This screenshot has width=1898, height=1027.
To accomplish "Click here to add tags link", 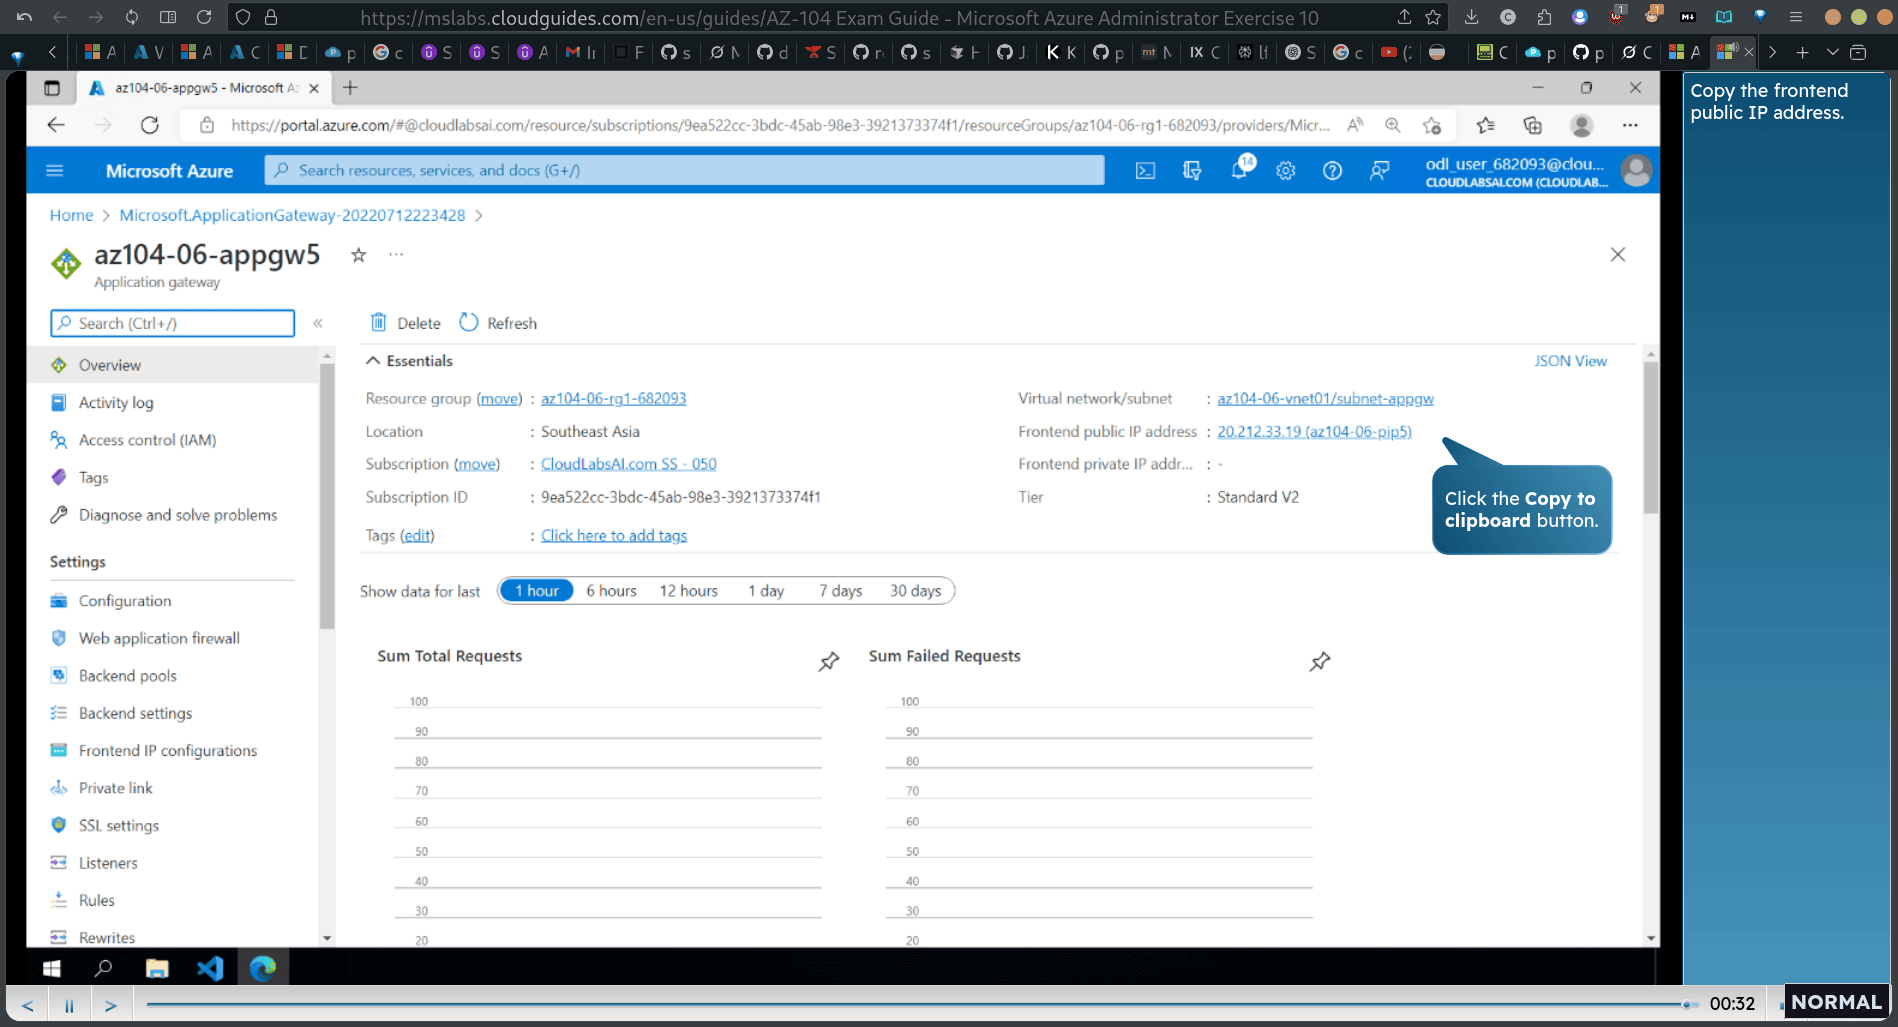I will pos(614,535).
